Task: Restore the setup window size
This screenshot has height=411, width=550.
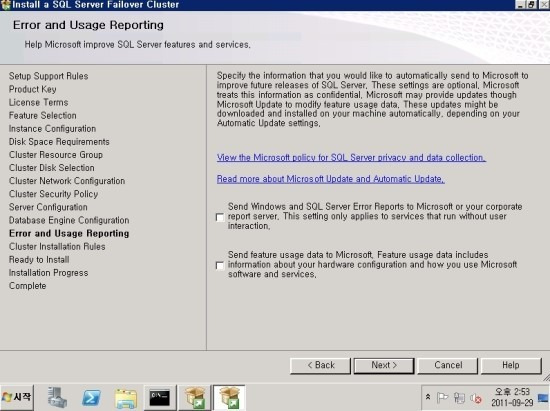Action: 531,5
